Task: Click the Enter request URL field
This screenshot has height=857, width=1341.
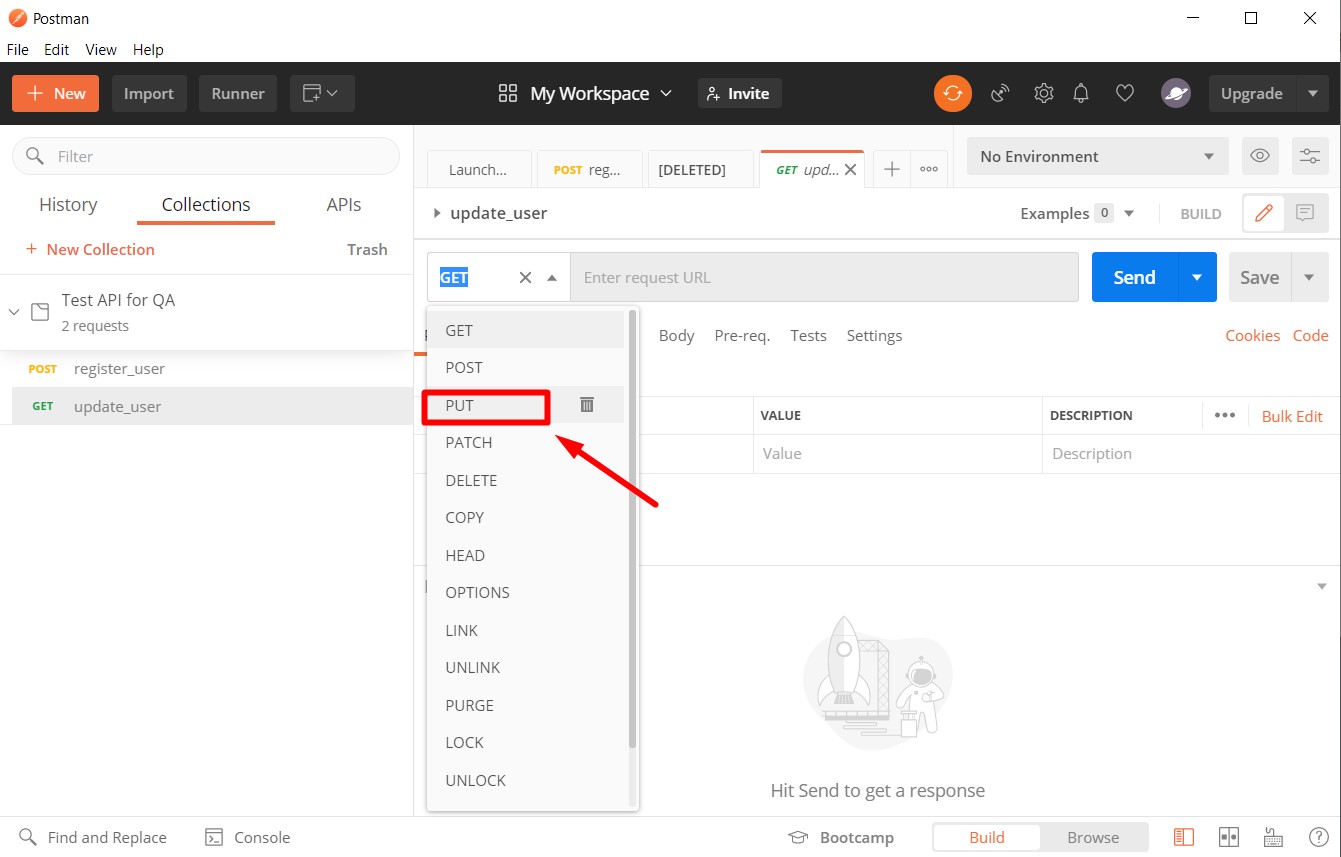Action: pos(823,277)
